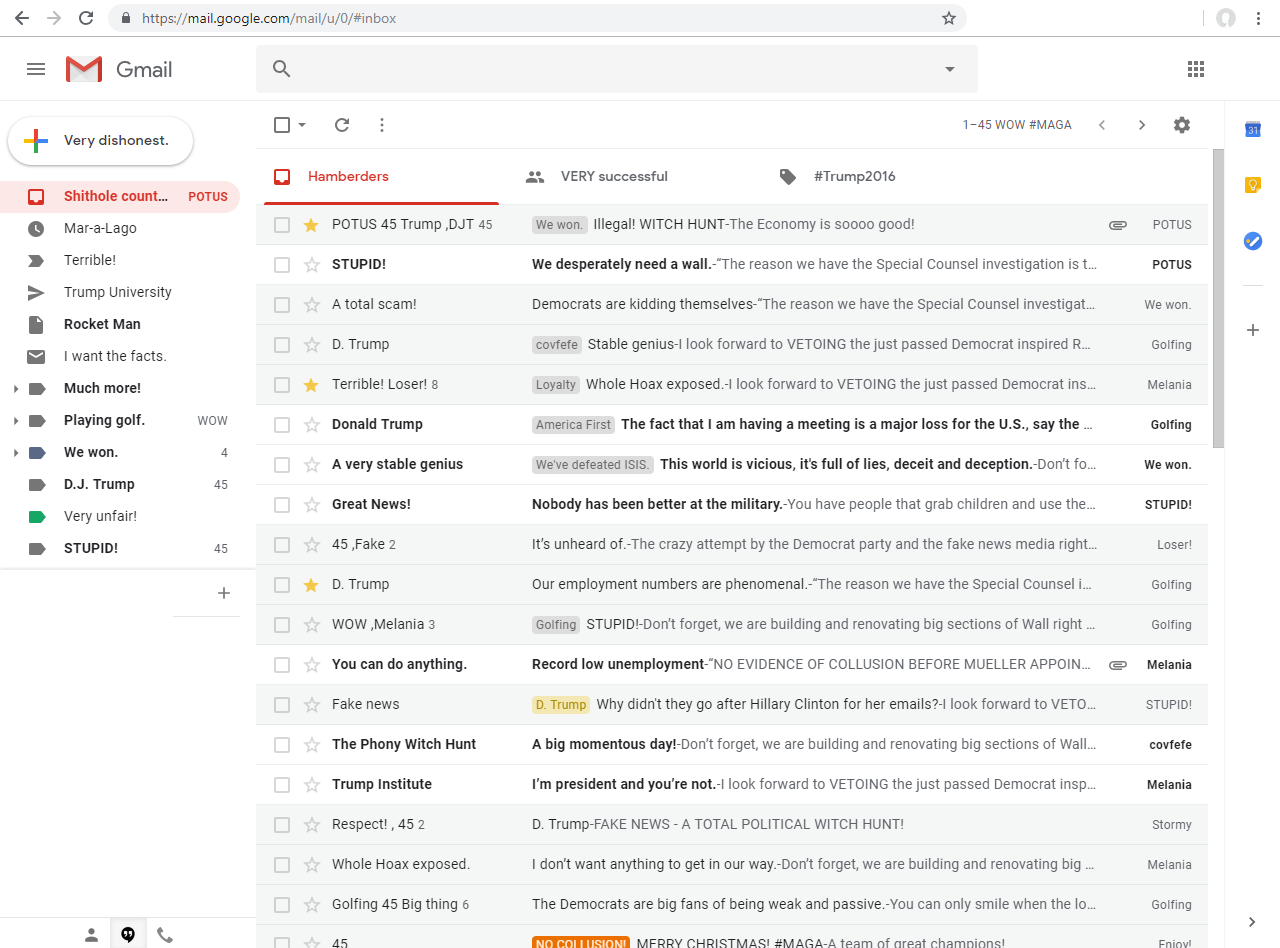Open Shithole count... inbox folder
1280x948 pixels.
coord(120,197)
